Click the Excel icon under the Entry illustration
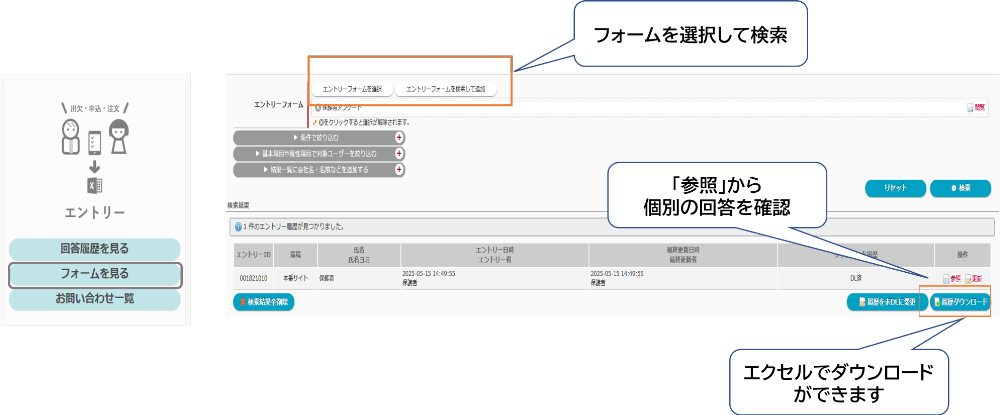The width and height of the screenshot is (1000, 415). [x=95, y=185]
